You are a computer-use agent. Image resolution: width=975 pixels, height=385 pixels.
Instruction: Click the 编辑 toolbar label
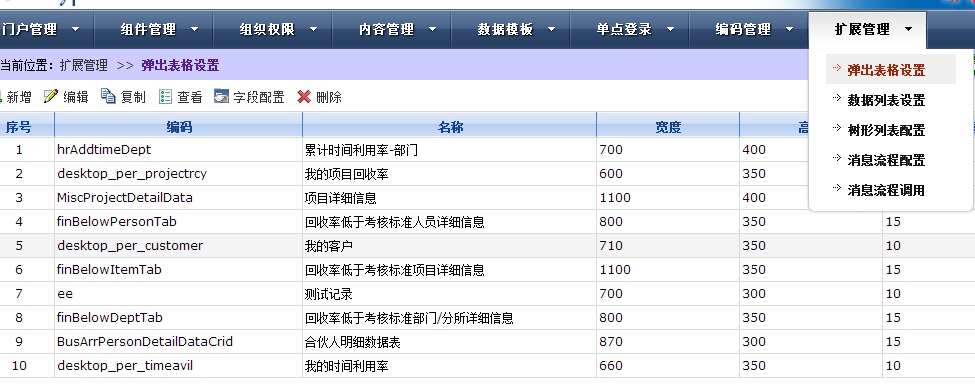76,97
